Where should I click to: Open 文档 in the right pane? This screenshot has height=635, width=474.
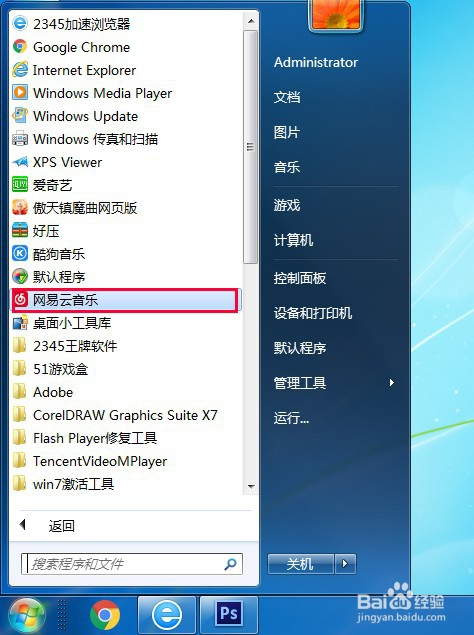click(x=287, y=97)
